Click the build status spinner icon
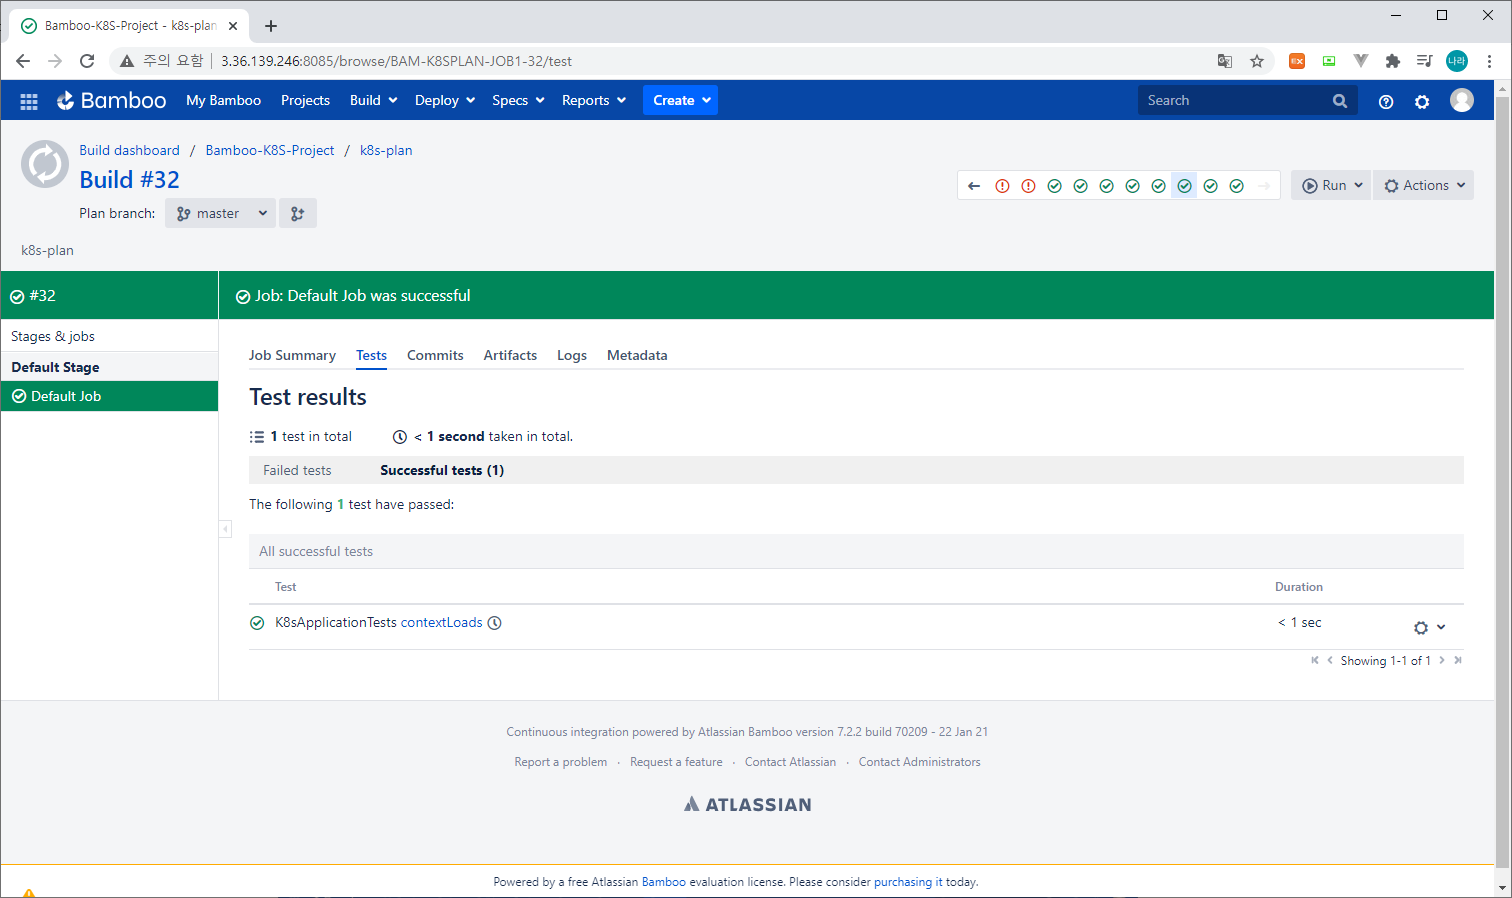The image size is (1512, 898). pos(45,165)
